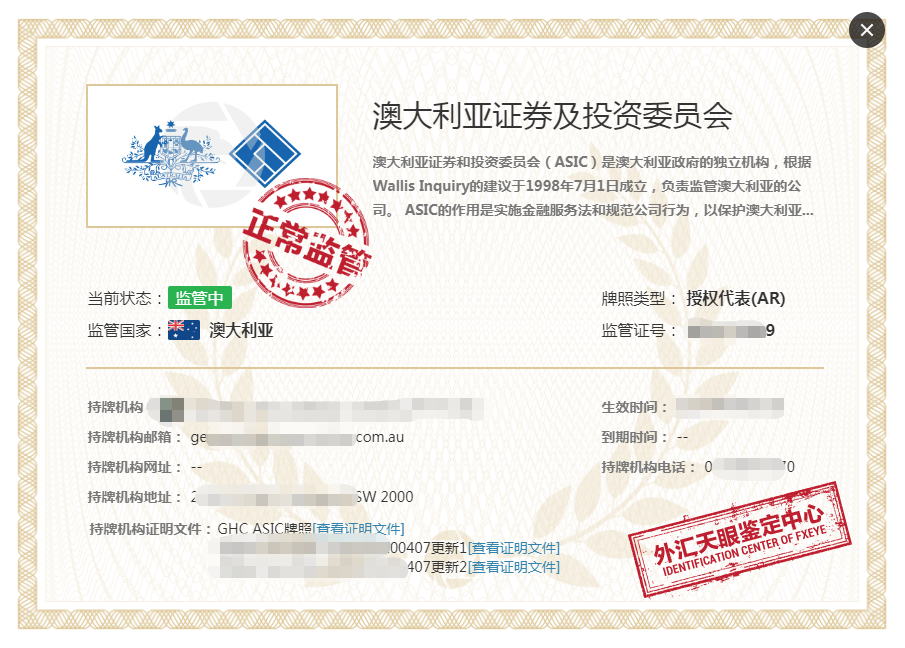Click the 持牌机构电话 phone number value
The width and height of the screenshot is (905, 648).
pos(749,466)
